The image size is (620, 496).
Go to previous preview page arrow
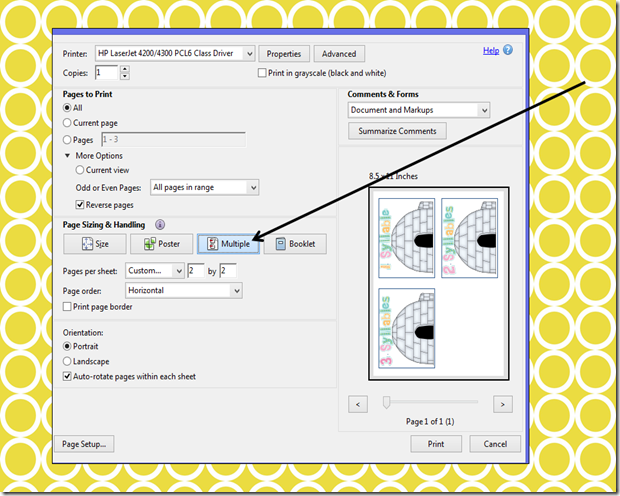pos(358,404)
